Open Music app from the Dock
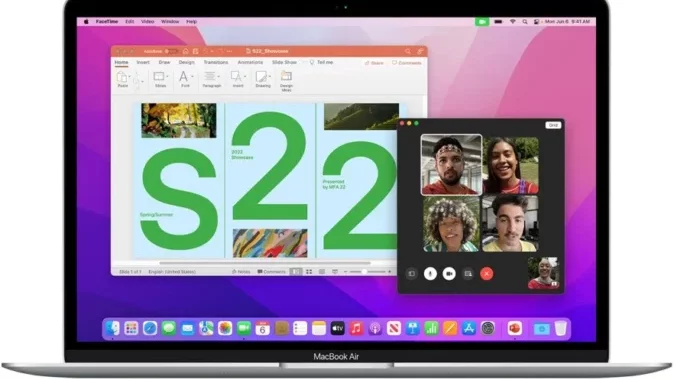This screenshot has width=674, height=379. (x=356, y=329)
